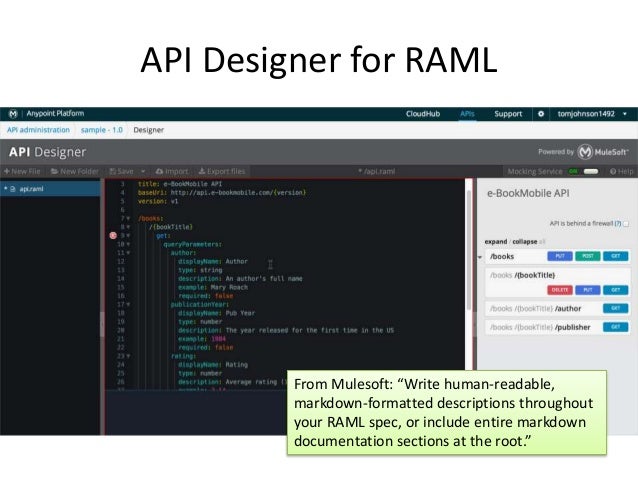Click GET button on /books resource
The image size is (638, 479).
click(x=616, y=256)
